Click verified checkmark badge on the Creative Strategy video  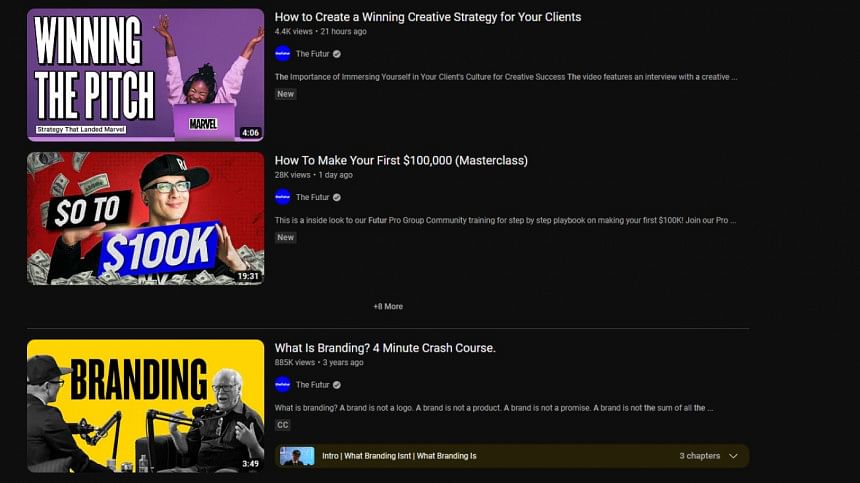[x=337, y=54]
